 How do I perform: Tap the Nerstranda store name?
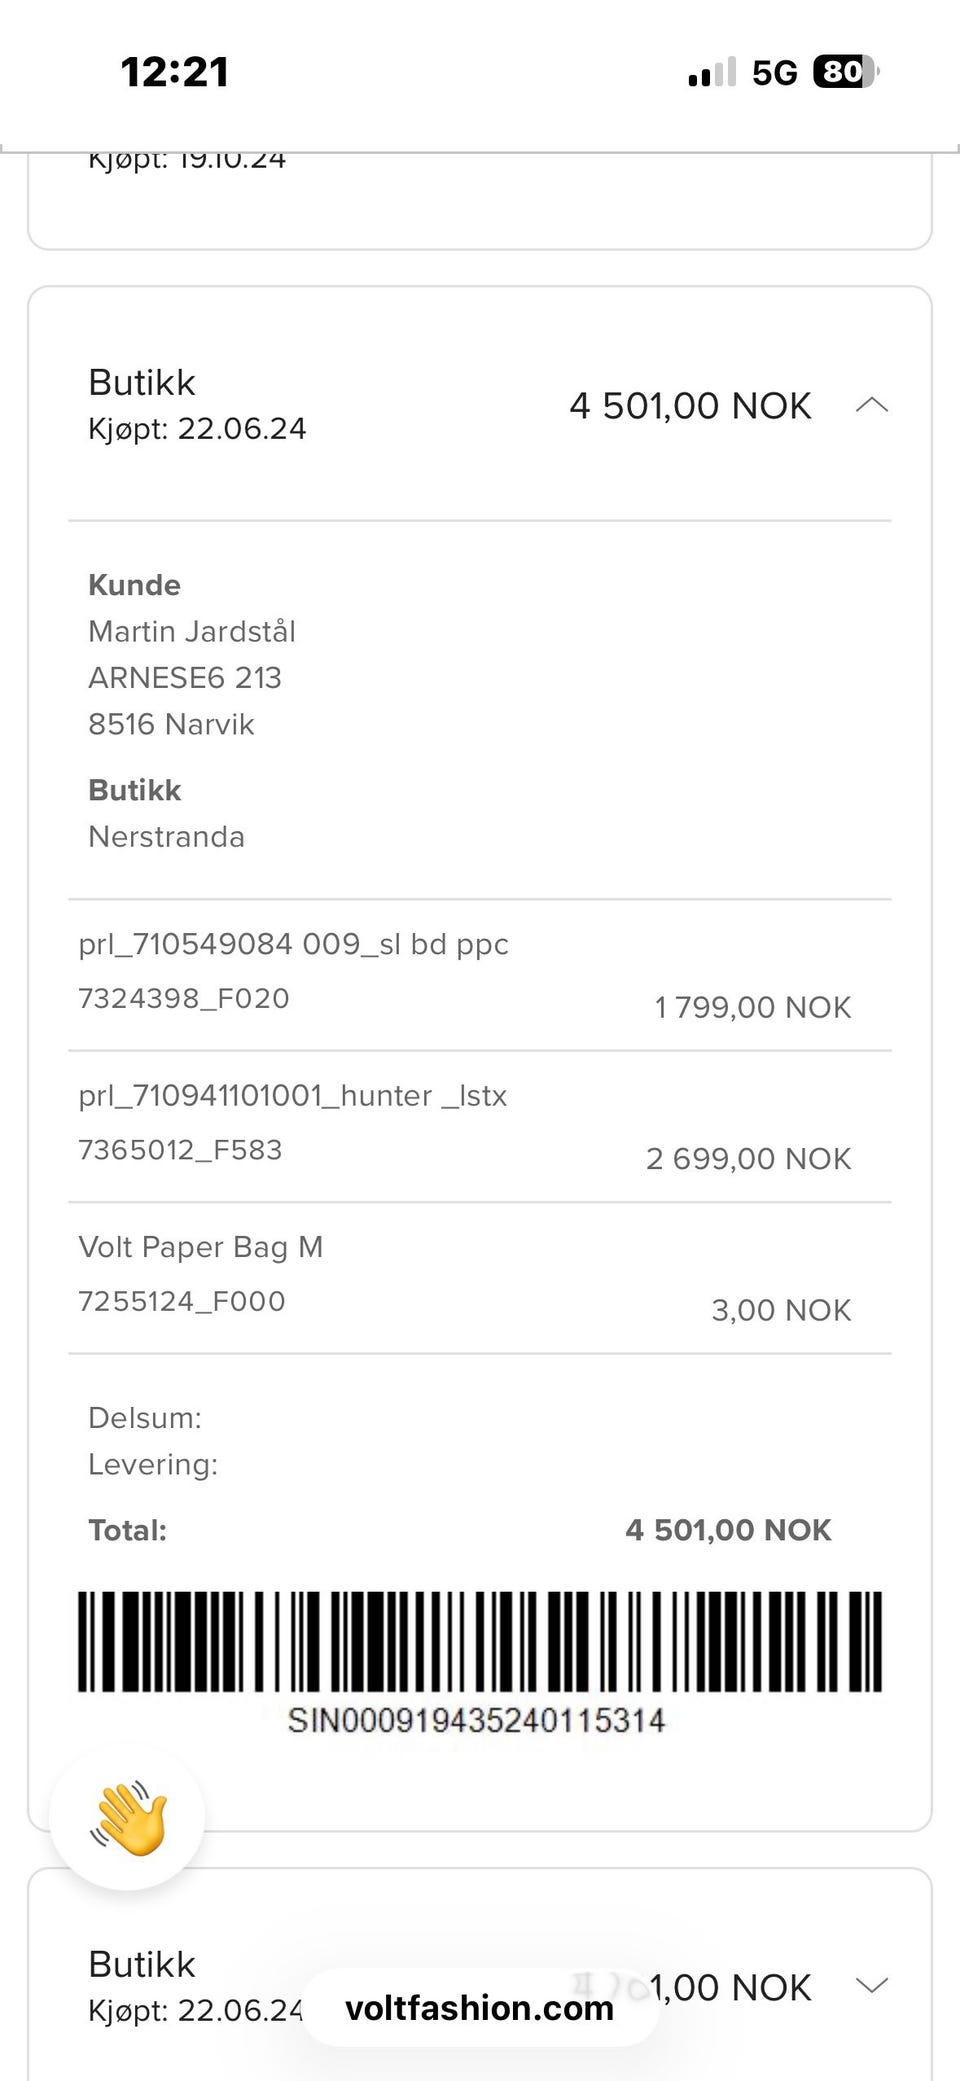click(x=166, y=836)
